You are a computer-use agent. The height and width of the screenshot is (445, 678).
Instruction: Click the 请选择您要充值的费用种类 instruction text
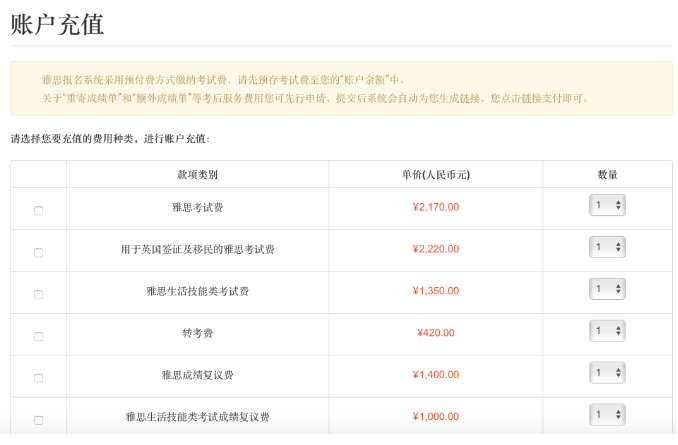coord(110,139)
